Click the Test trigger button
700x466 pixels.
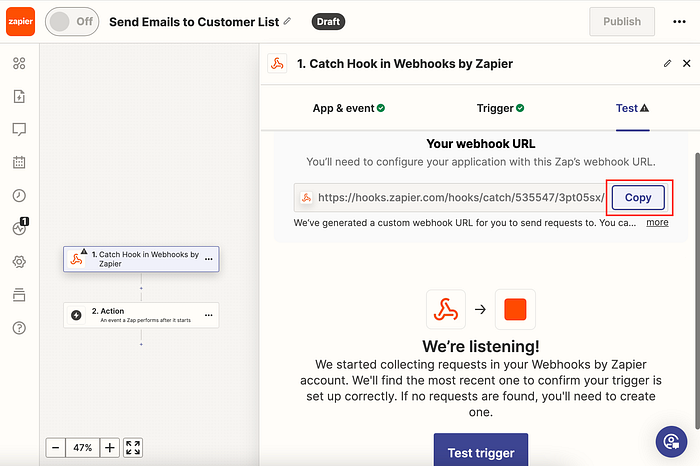[481, 450]
